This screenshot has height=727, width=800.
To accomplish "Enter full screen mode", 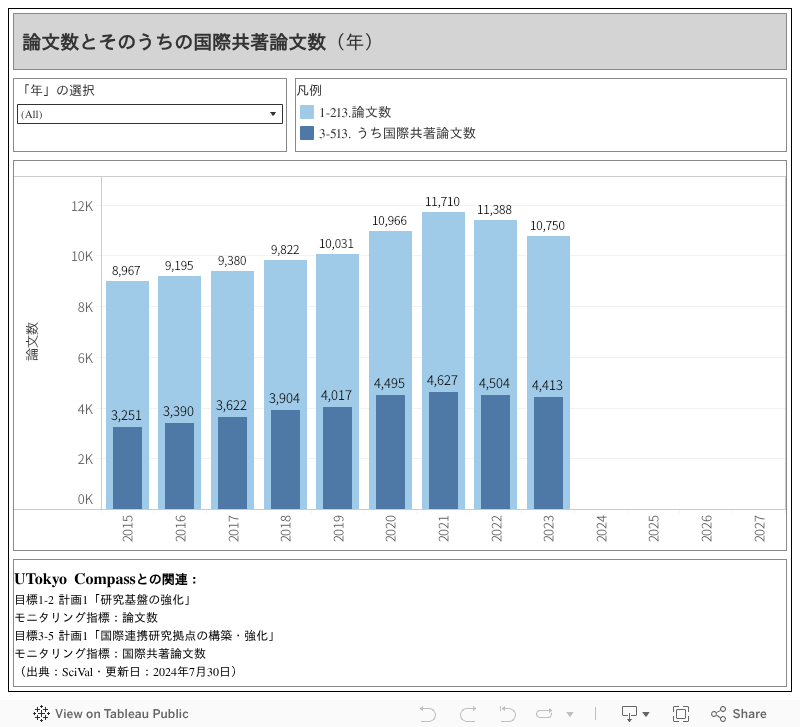I will click(x=681, y=714).
